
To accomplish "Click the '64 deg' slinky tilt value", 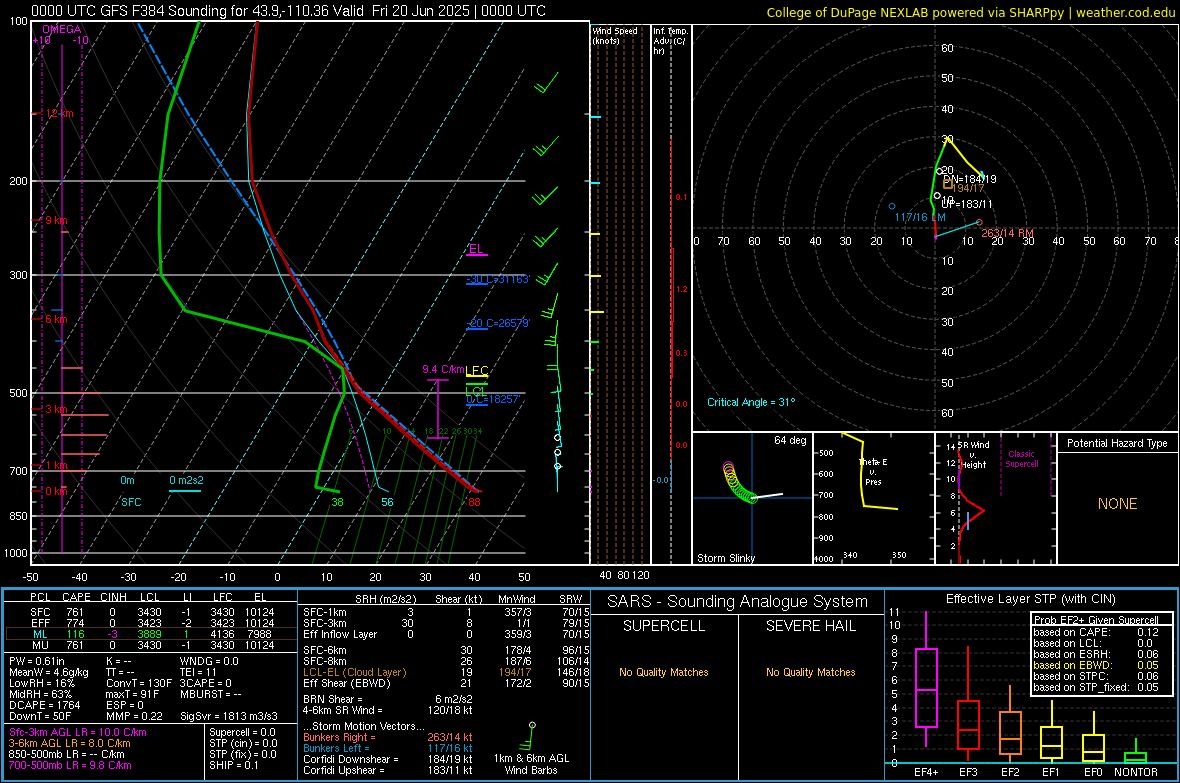I will pos(790,440).
